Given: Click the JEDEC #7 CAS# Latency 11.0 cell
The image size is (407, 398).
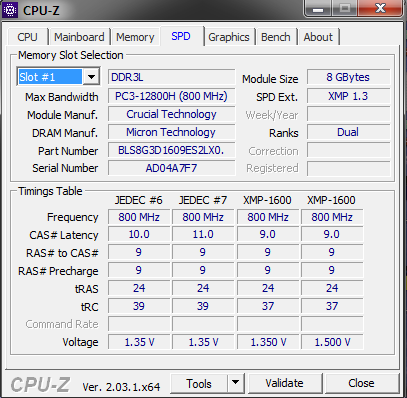Looking at the screenshot, I should pyautogui.click(x=203, y=234).
